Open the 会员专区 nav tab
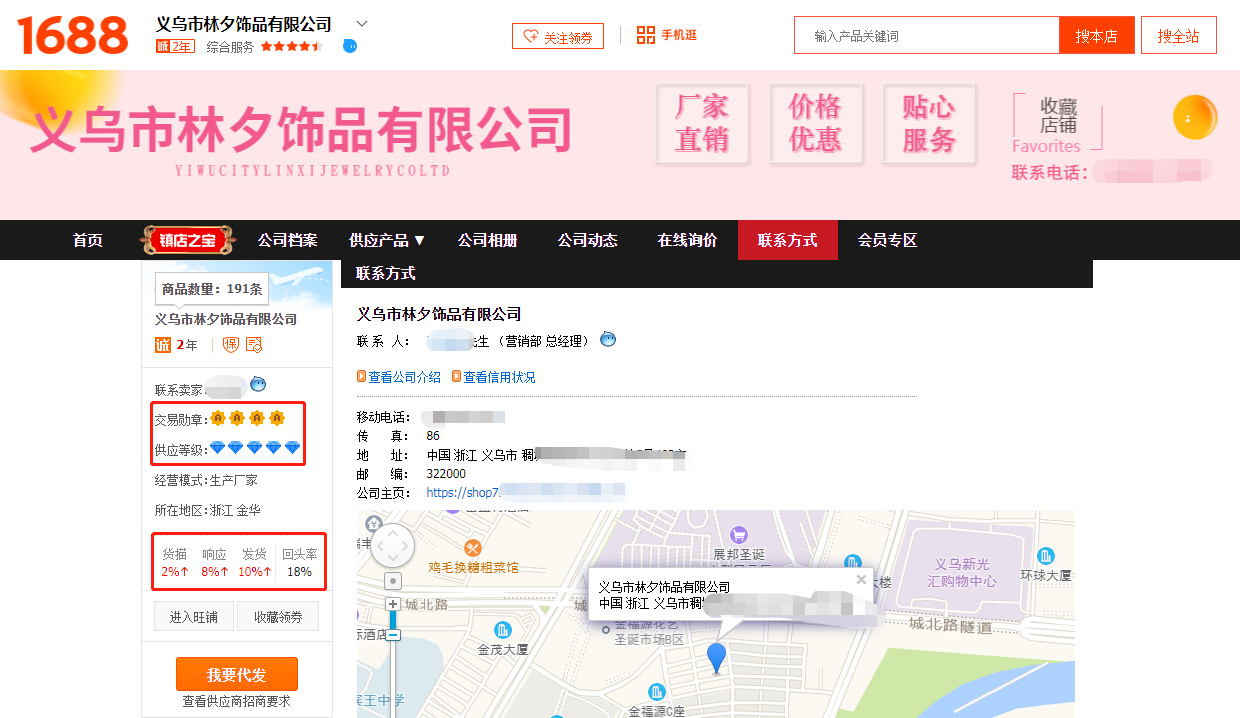This screenshot has width=1240, height=718. click(887, 240)
